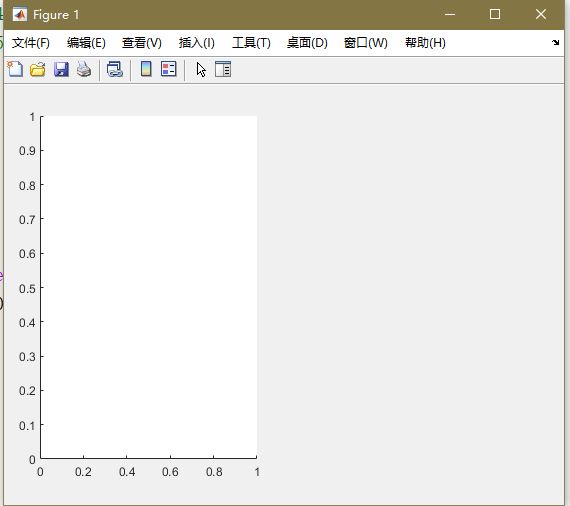
Task: Close the Figure 1 window
Action: click(541, 15)
